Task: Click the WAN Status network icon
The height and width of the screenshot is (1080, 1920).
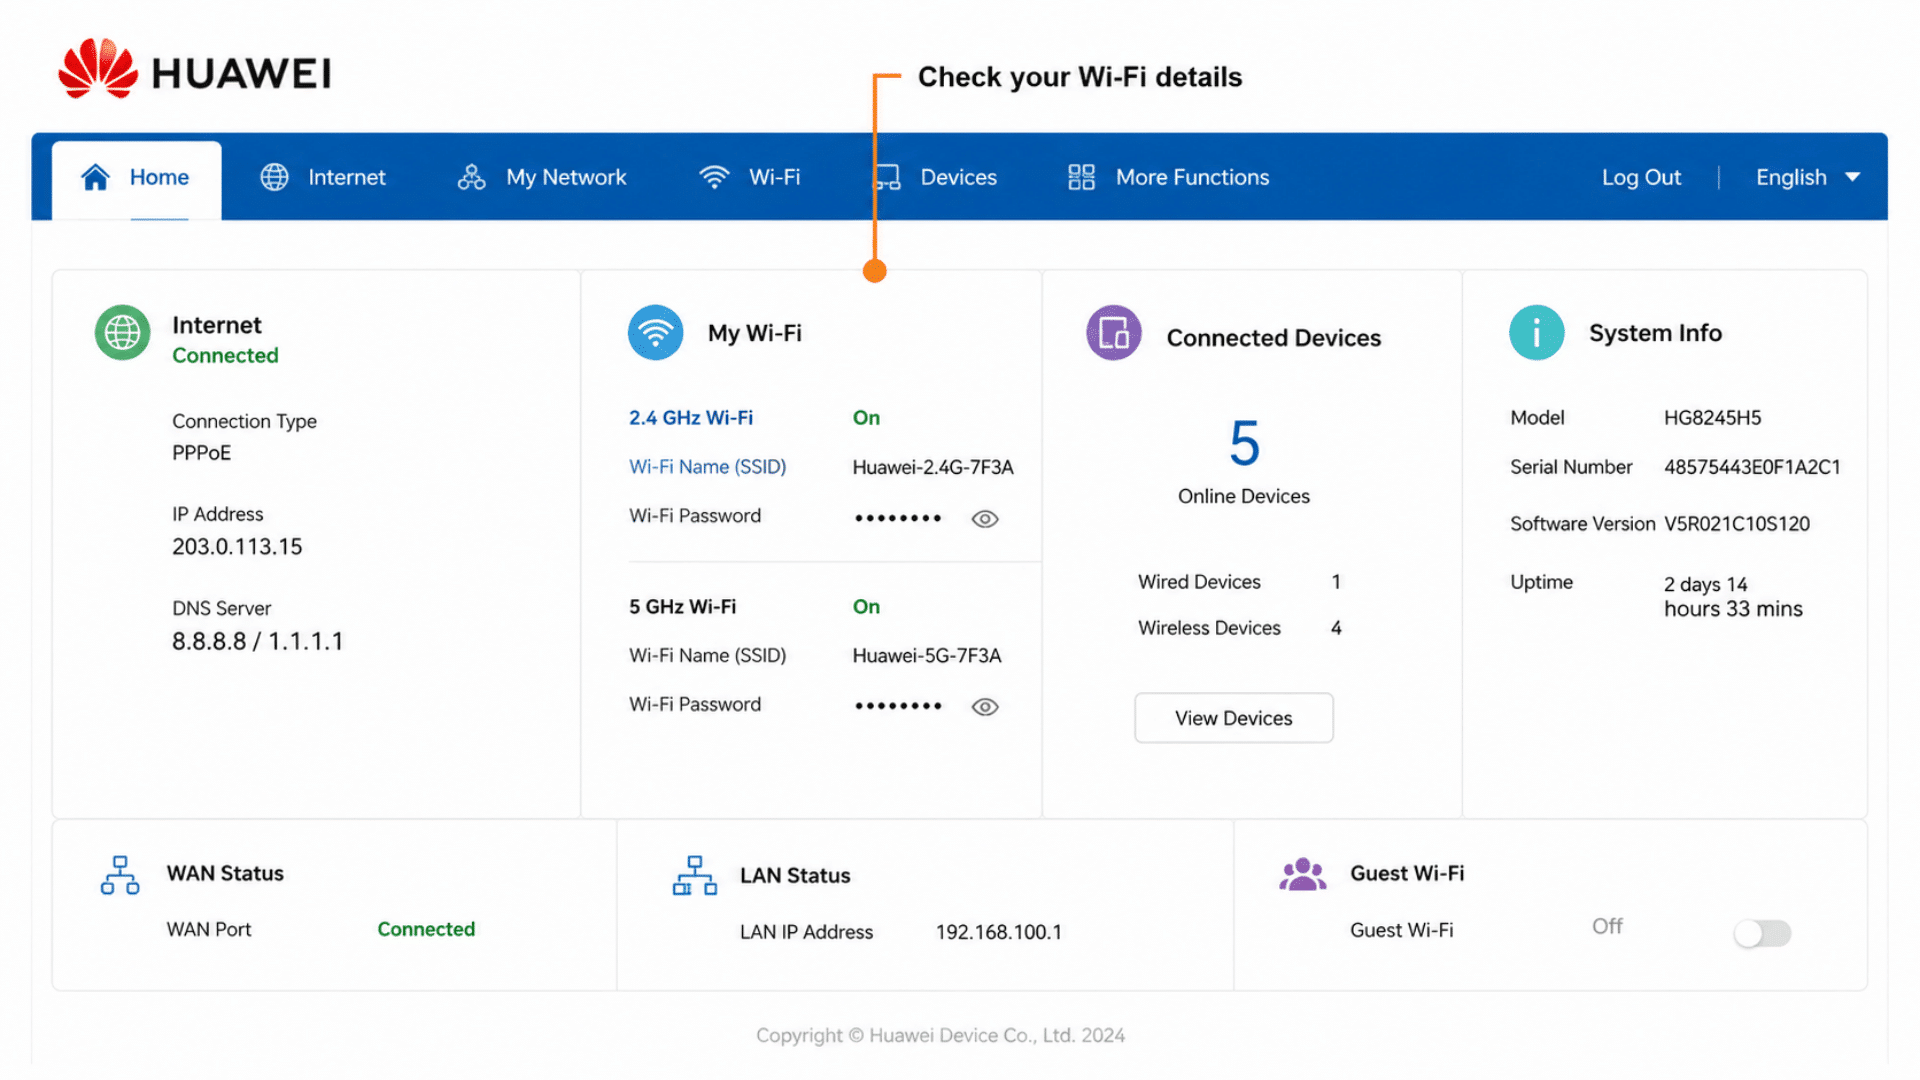Action: click(x=120, y=875)
